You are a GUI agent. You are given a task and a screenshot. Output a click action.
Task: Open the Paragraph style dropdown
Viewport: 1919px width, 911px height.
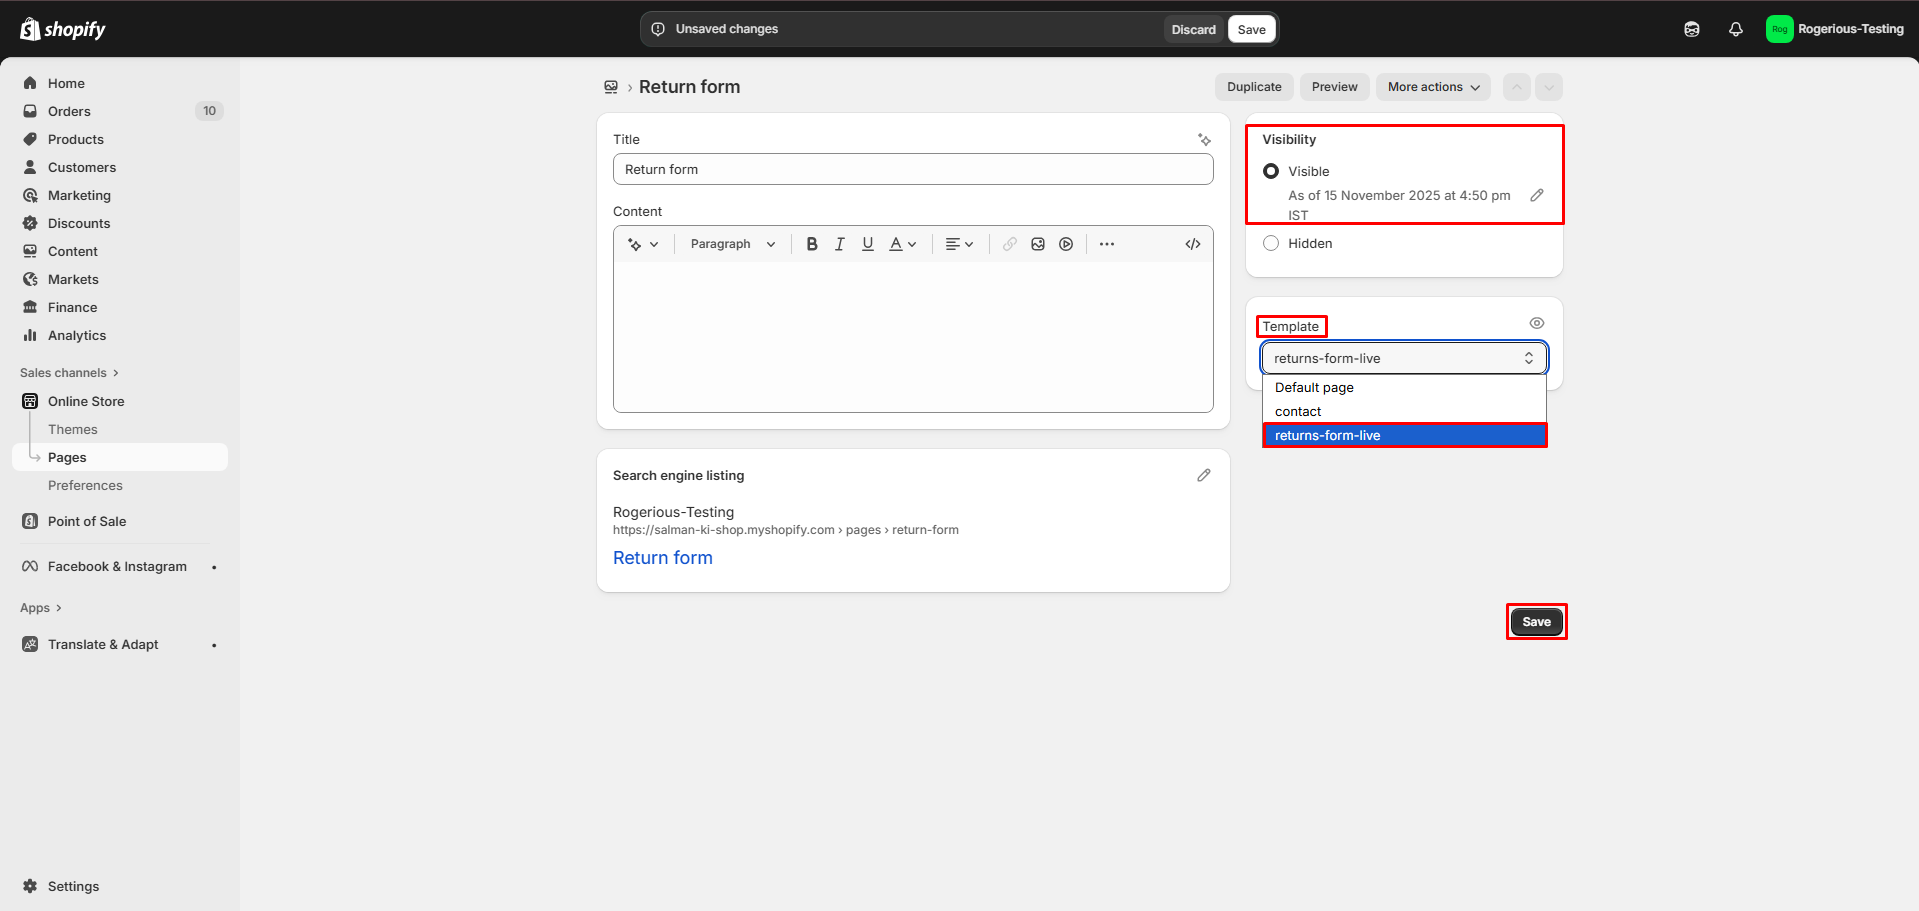pyautogui.click(x=732, y=244)
